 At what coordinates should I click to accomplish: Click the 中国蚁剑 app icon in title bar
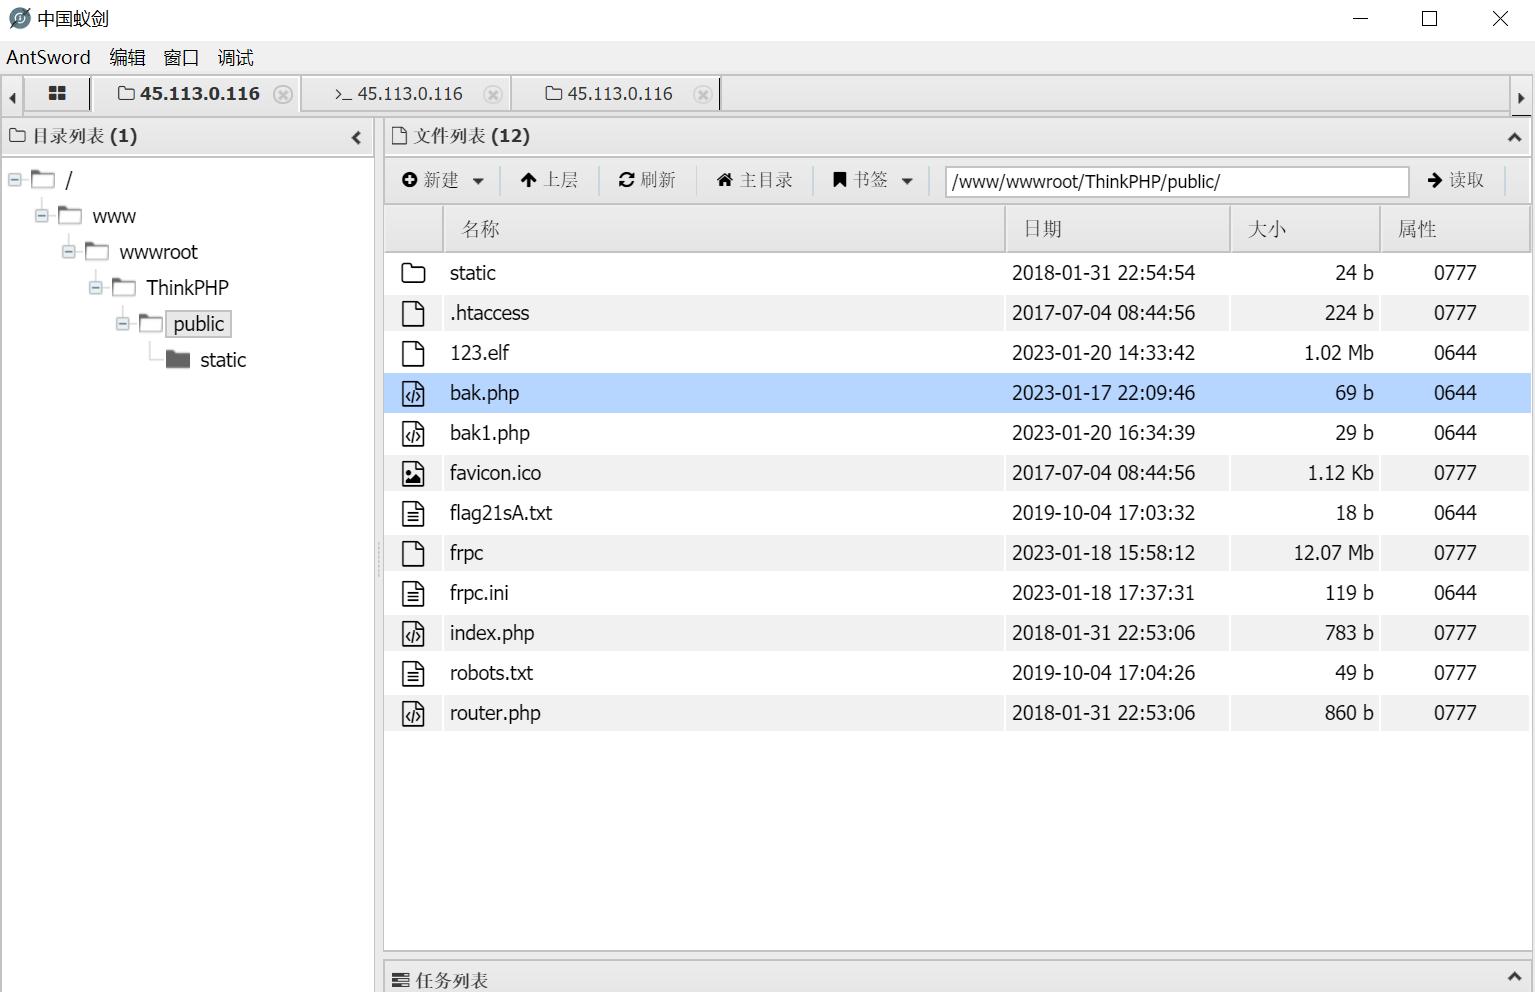point(20,18)
